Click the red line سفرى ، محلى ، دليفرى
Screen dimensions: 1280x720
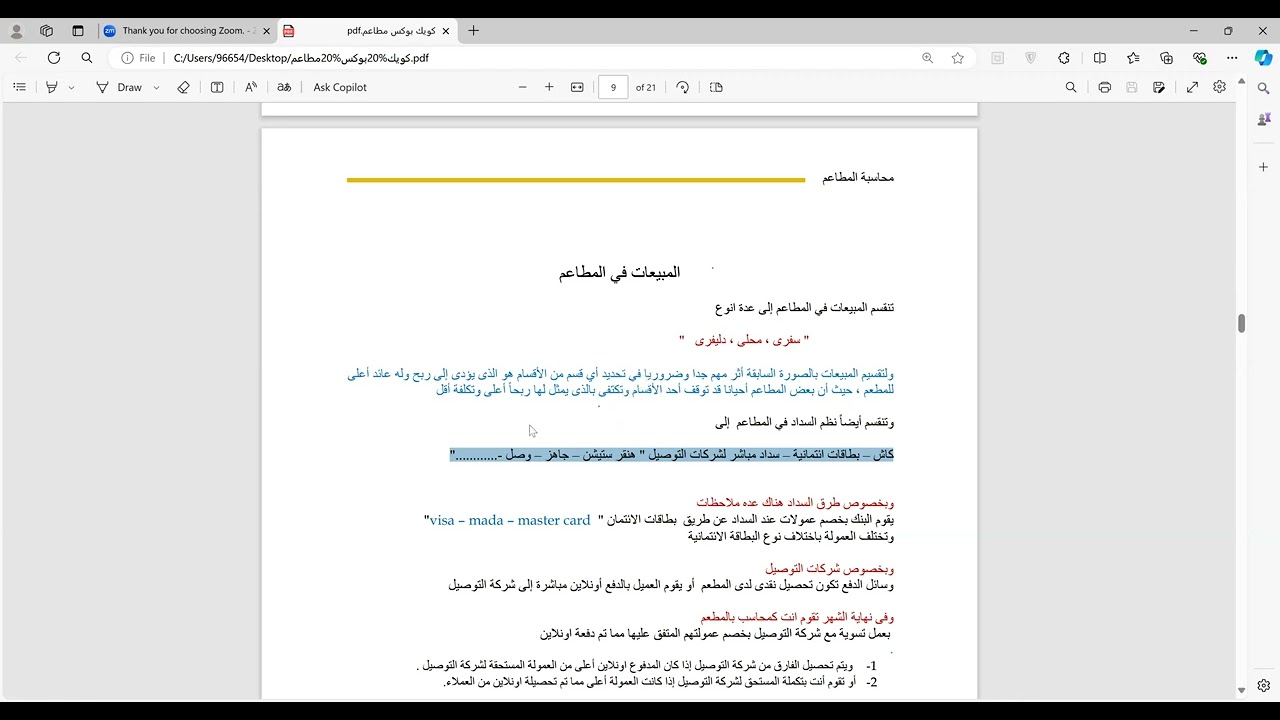point(744,340)
